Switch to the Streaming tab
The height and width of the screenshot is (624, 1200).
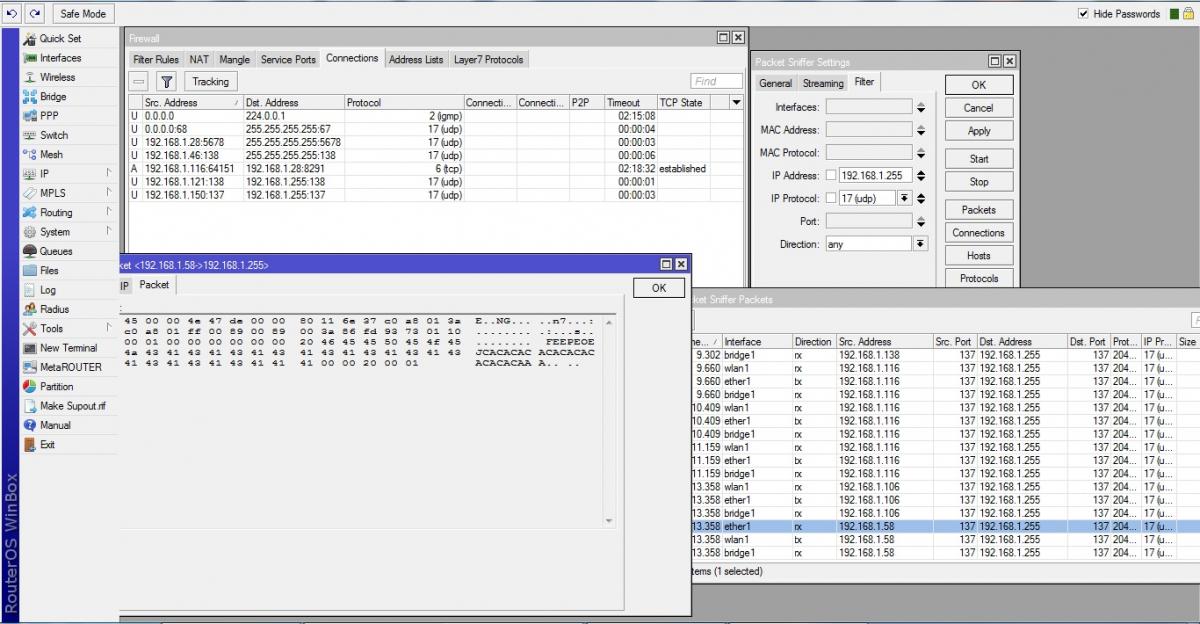823,84
